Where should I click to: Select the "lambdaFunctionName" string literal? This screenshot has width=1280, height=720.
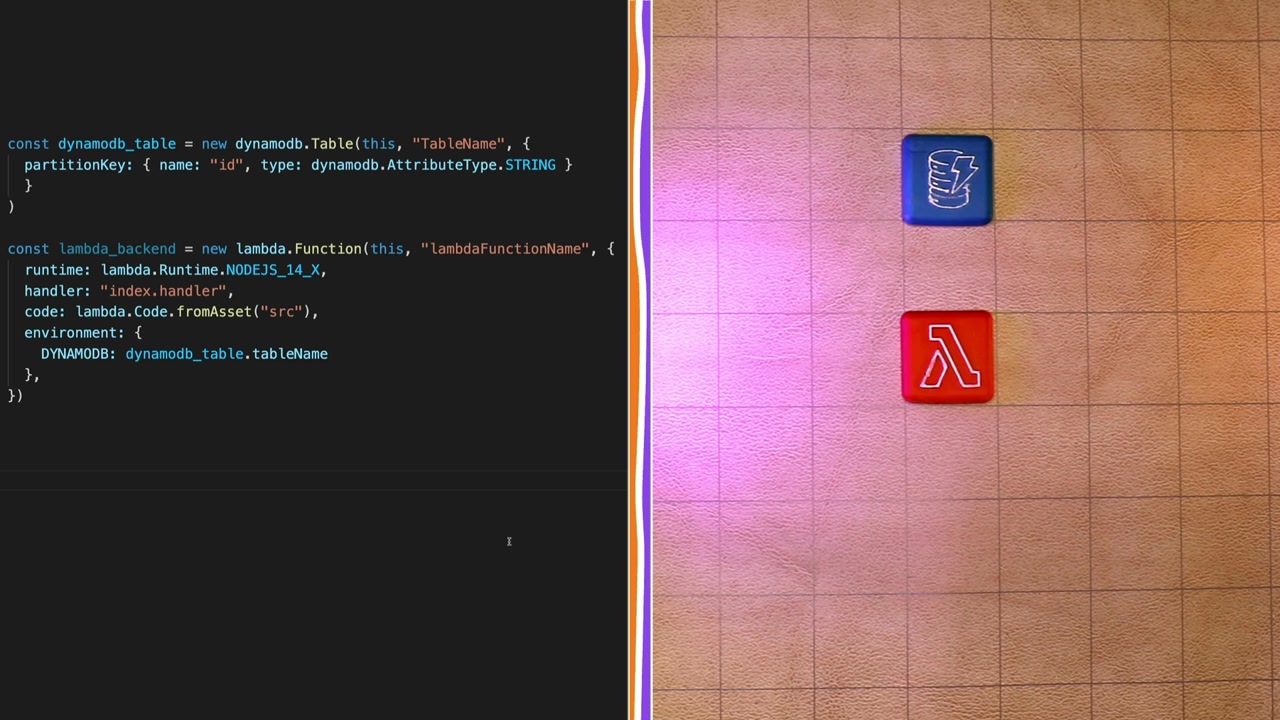point(505,249)
